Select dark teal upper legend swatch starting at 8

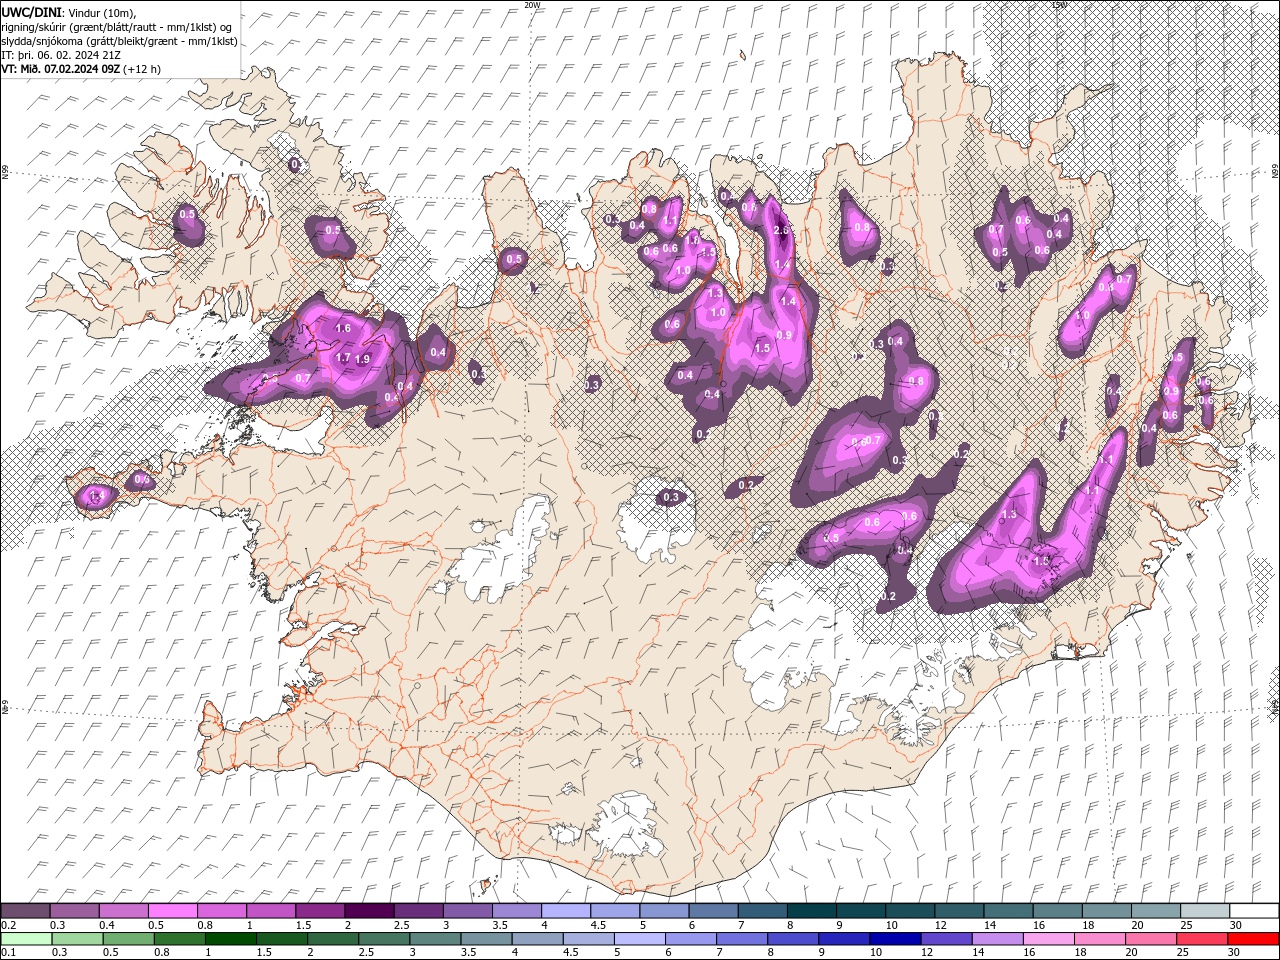pos(812,911)
